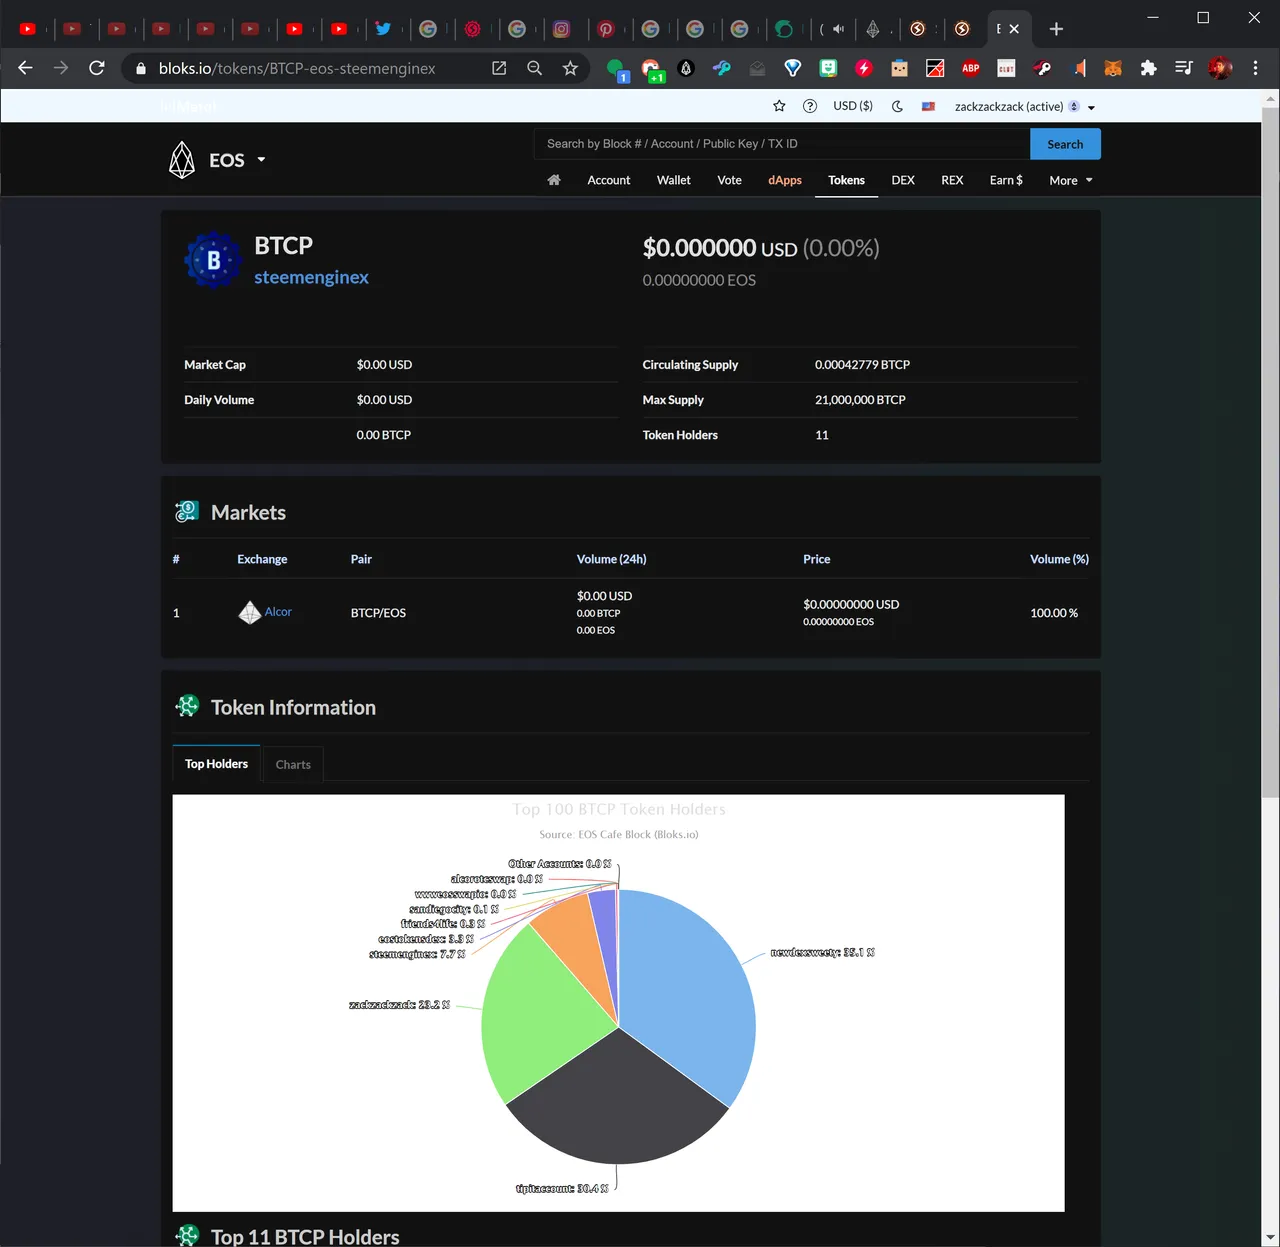This screenshot has width=1280, height=1247.
Task: Open the Vote menu item
Action: tap(730, 180)
